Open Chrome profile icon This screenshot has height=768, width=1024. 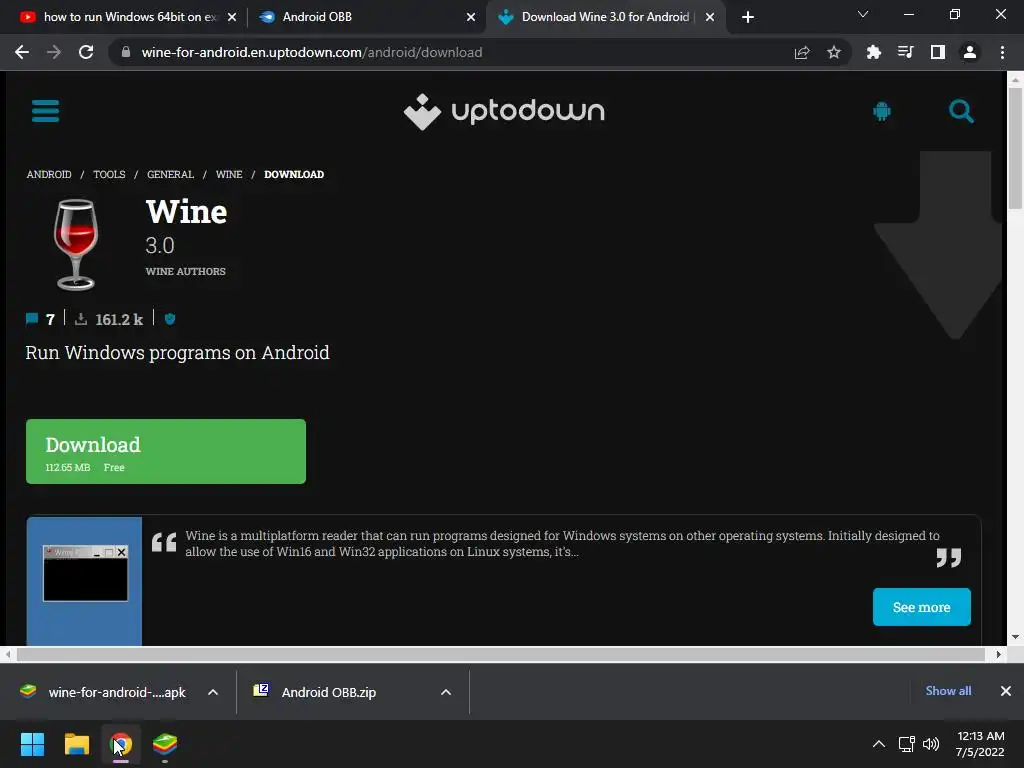point(970,52)
